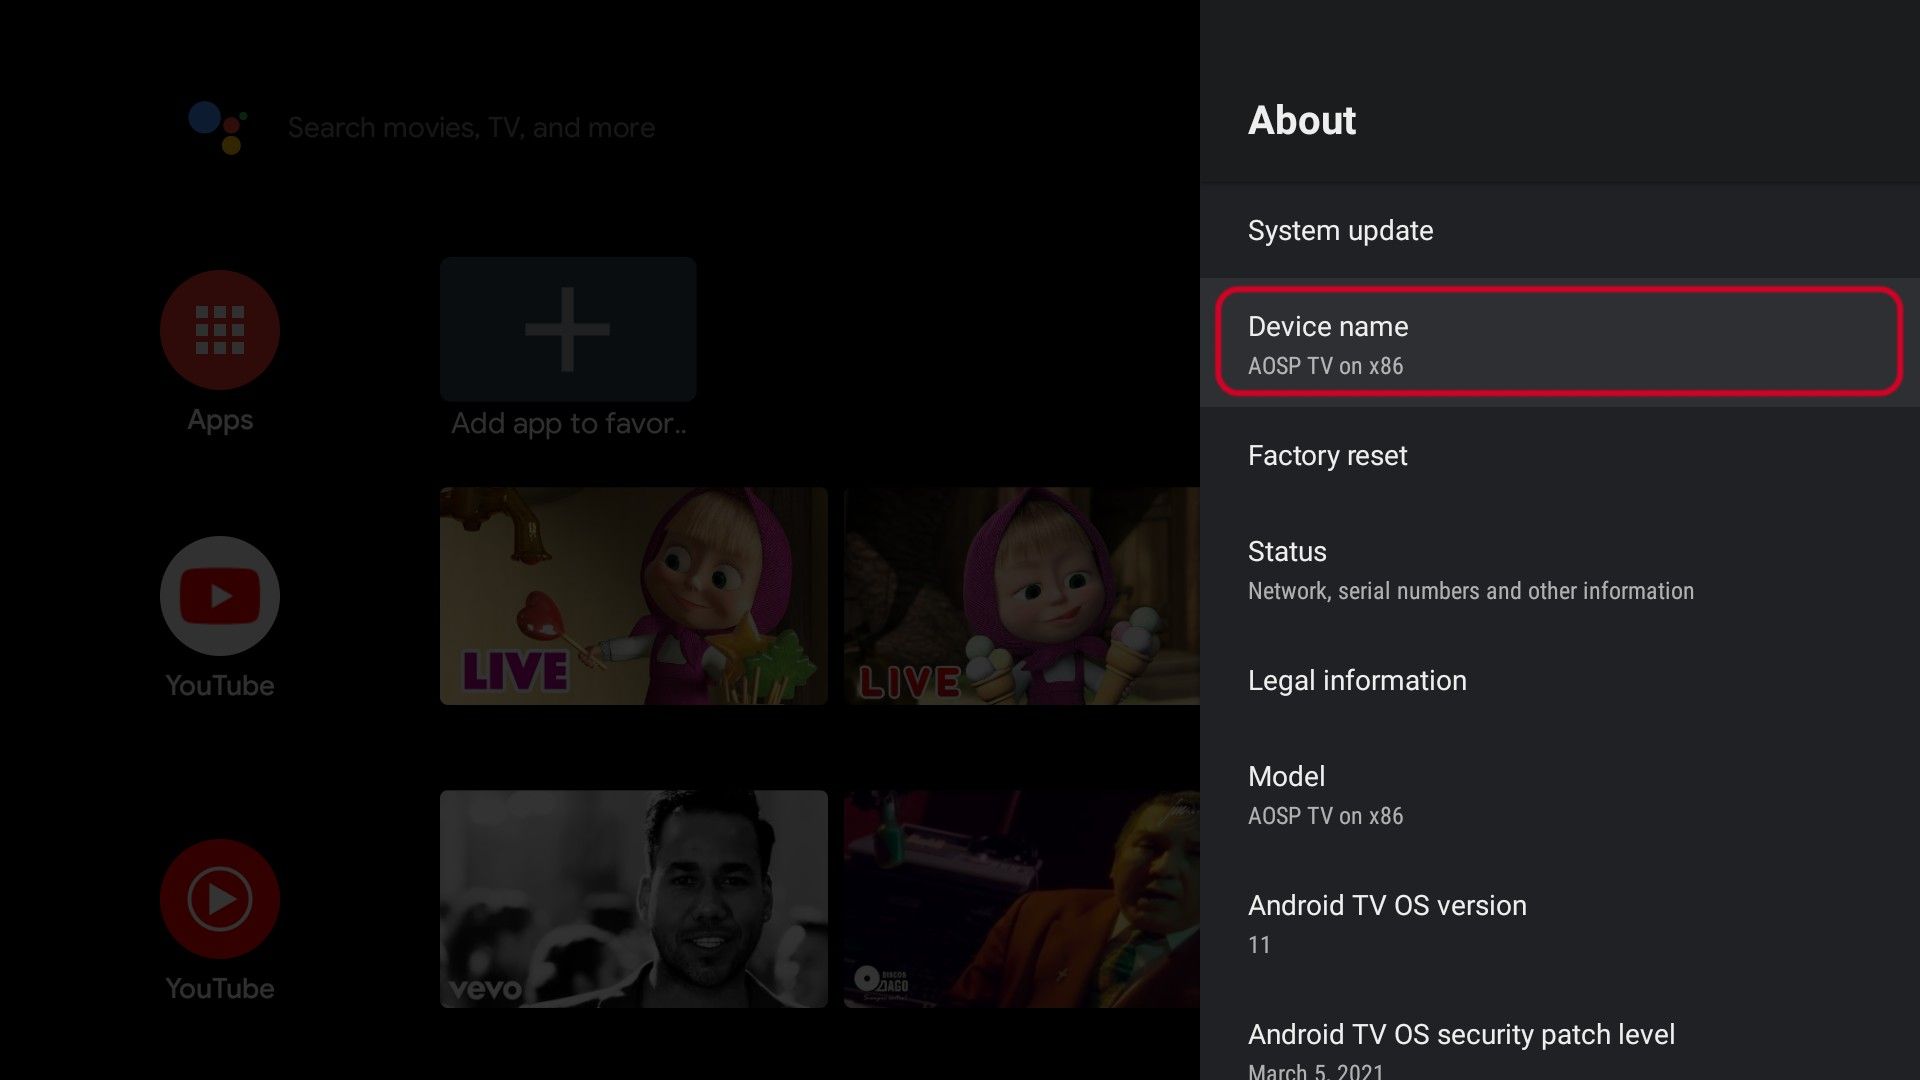Click the second YouTube channel icon
The image size is (1920, 1080).
click(219, 899)
